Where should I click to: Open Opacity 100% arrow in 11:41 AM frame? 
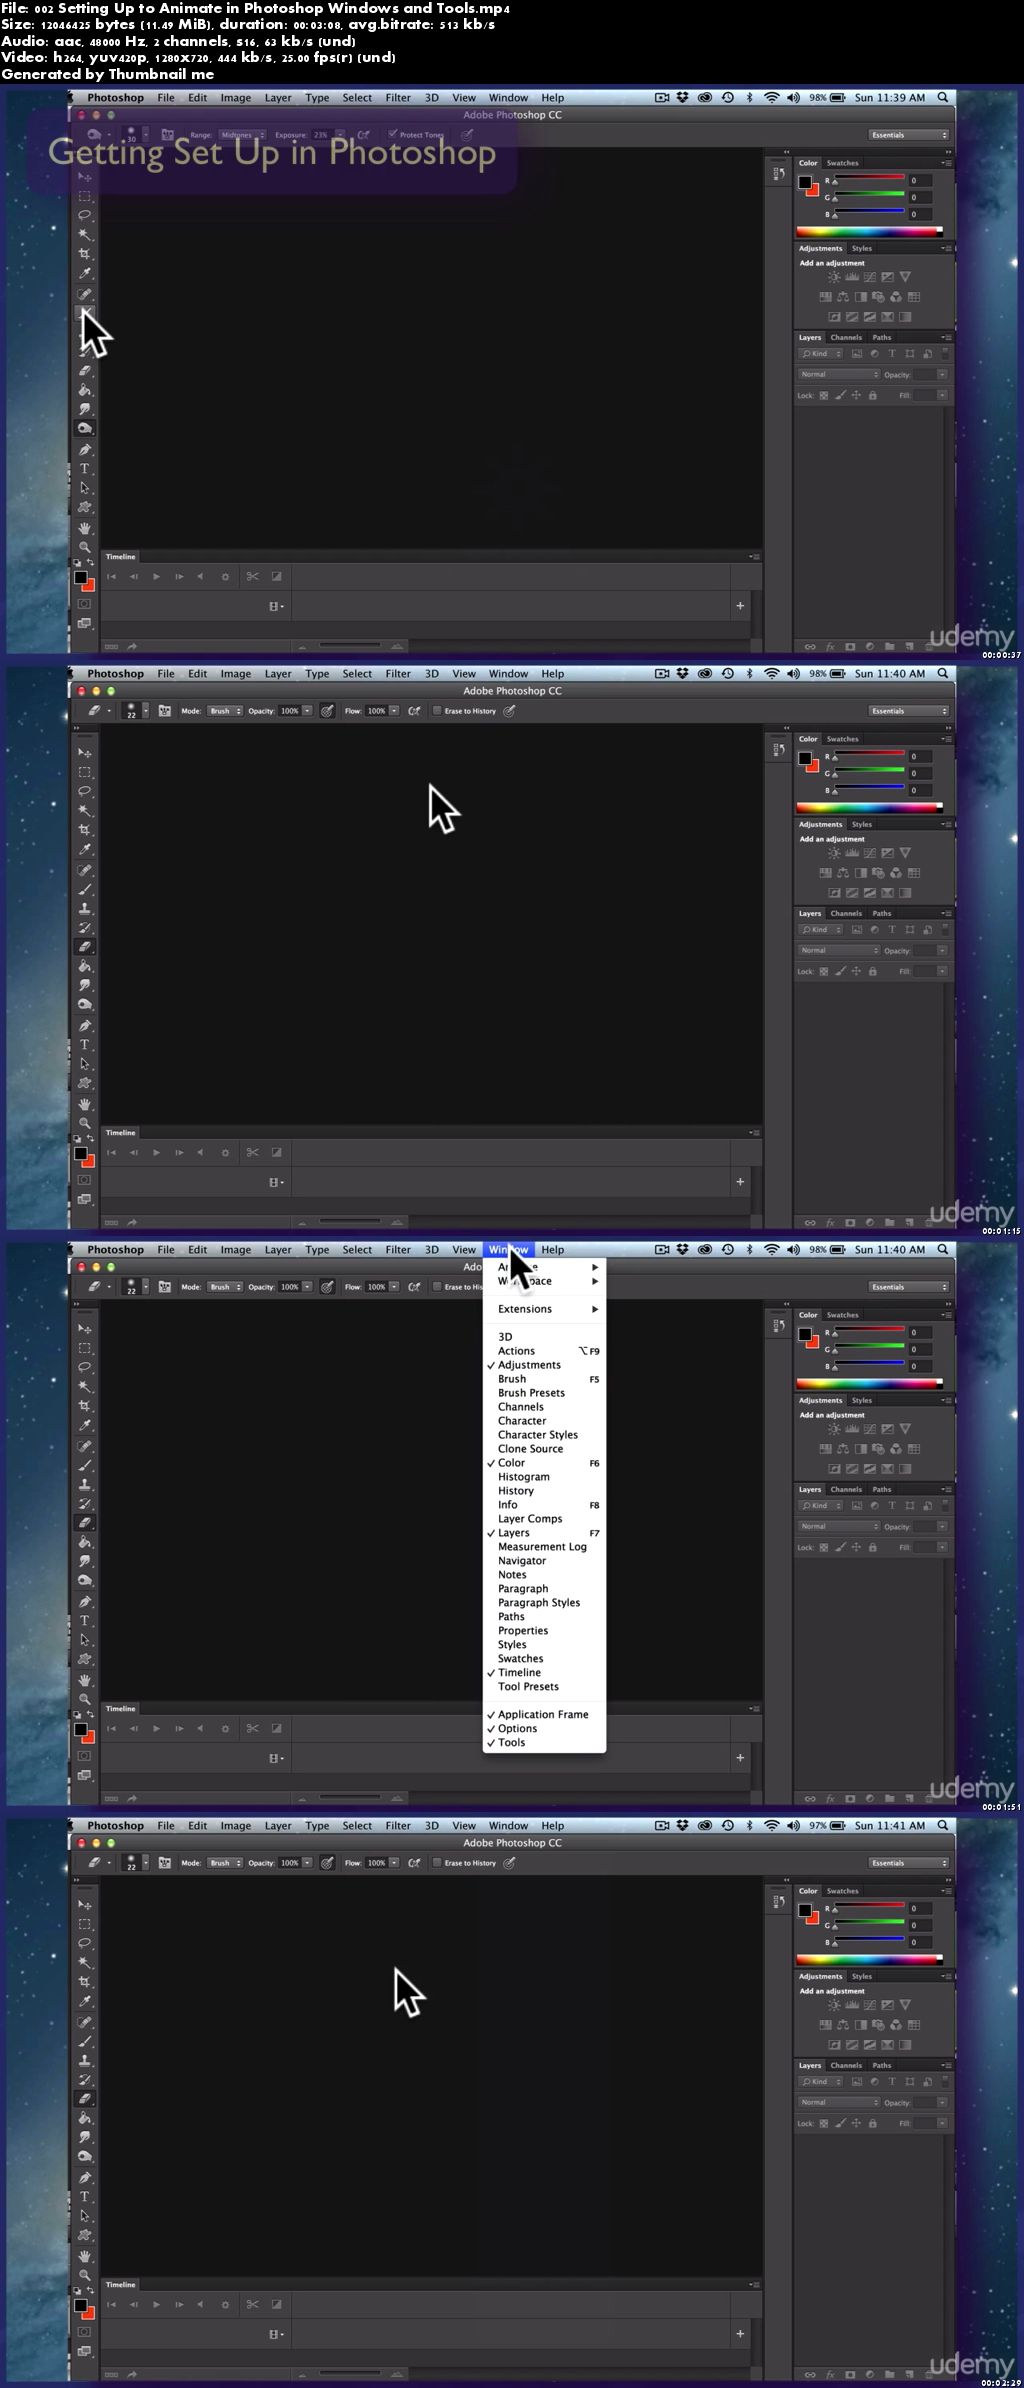pos(307,1863)
